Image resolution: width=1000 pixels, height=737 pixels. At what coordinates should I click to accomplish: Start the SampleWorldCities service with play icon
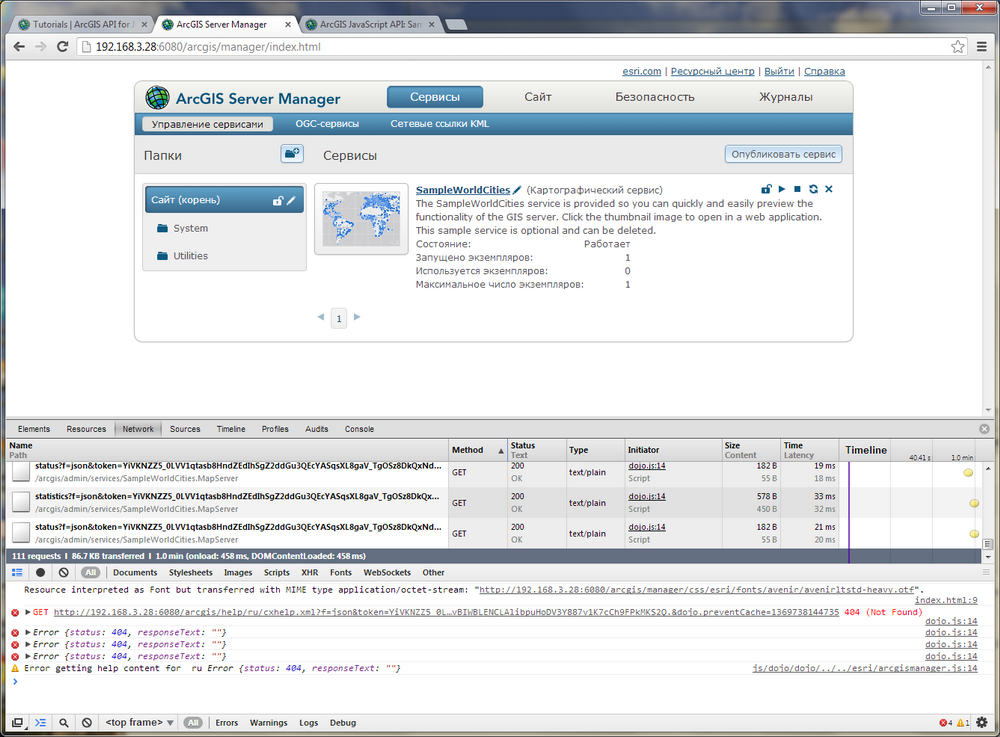(782, 189)
